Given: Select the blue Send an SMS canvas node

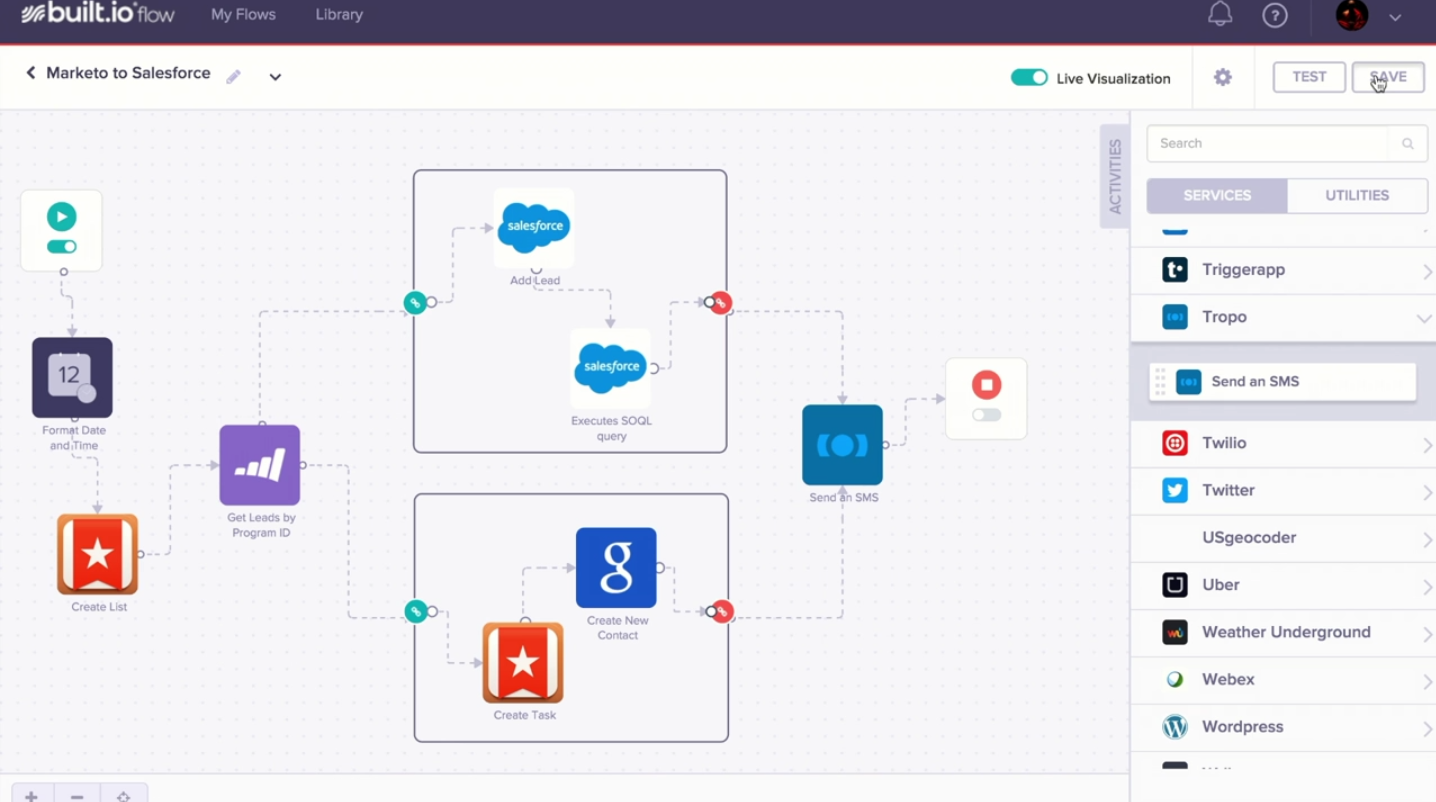Looking at the screenshot, I should [x=842, y=445].
